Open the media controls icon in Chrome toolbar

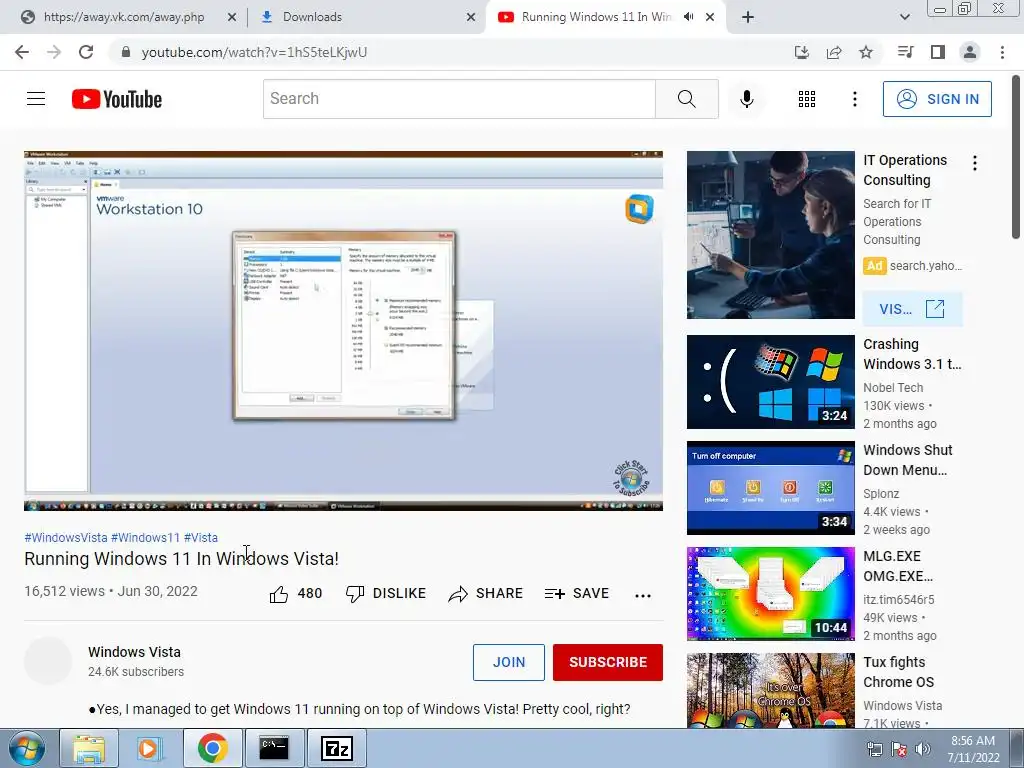pyautogui.click(x=905, y=52)
